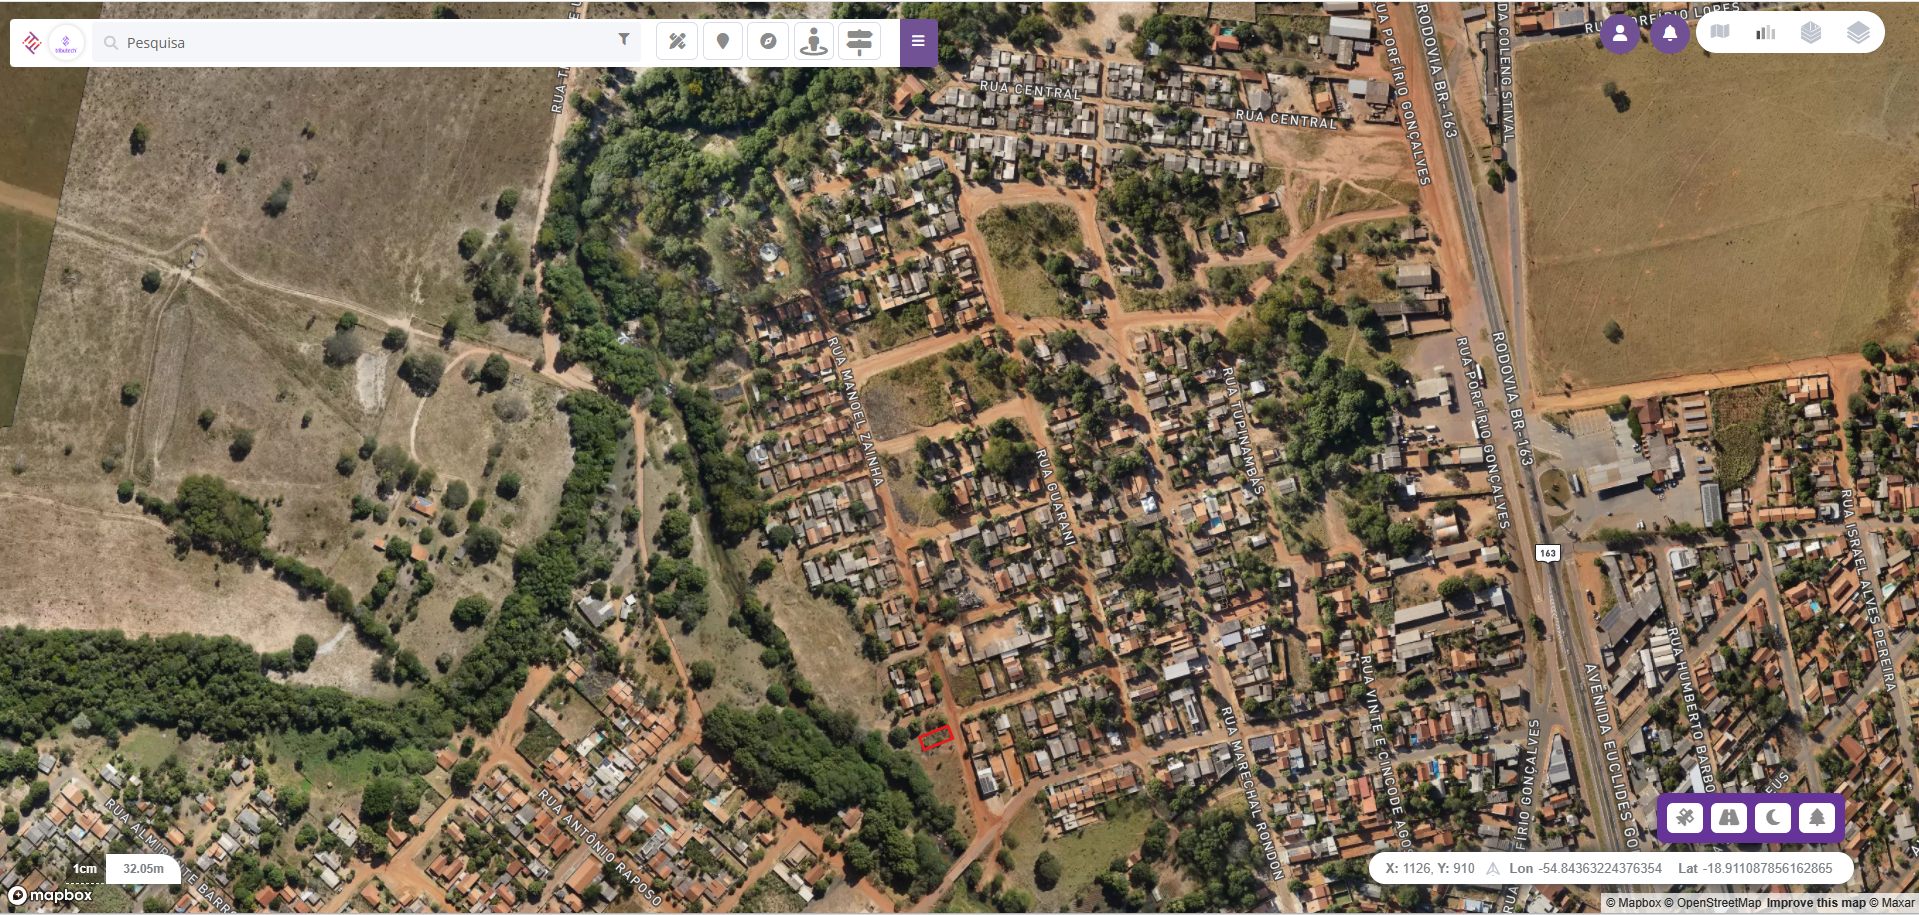Switch basemap to satellite imagery

point(1685,818)
